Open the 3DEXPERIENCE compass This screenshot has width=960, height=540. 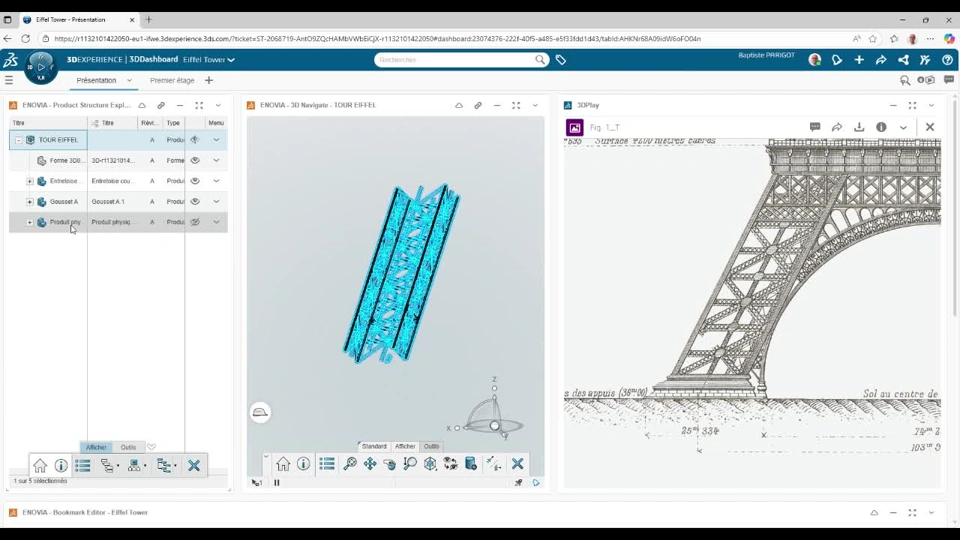point(41,67)
